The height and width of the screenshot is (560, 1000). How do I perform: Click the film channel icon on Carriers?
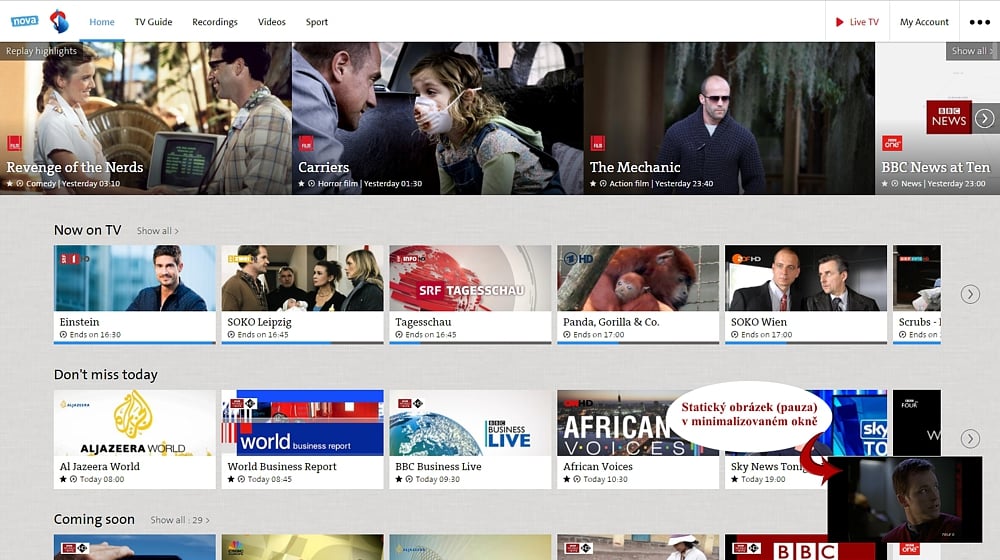pos(306,144)
